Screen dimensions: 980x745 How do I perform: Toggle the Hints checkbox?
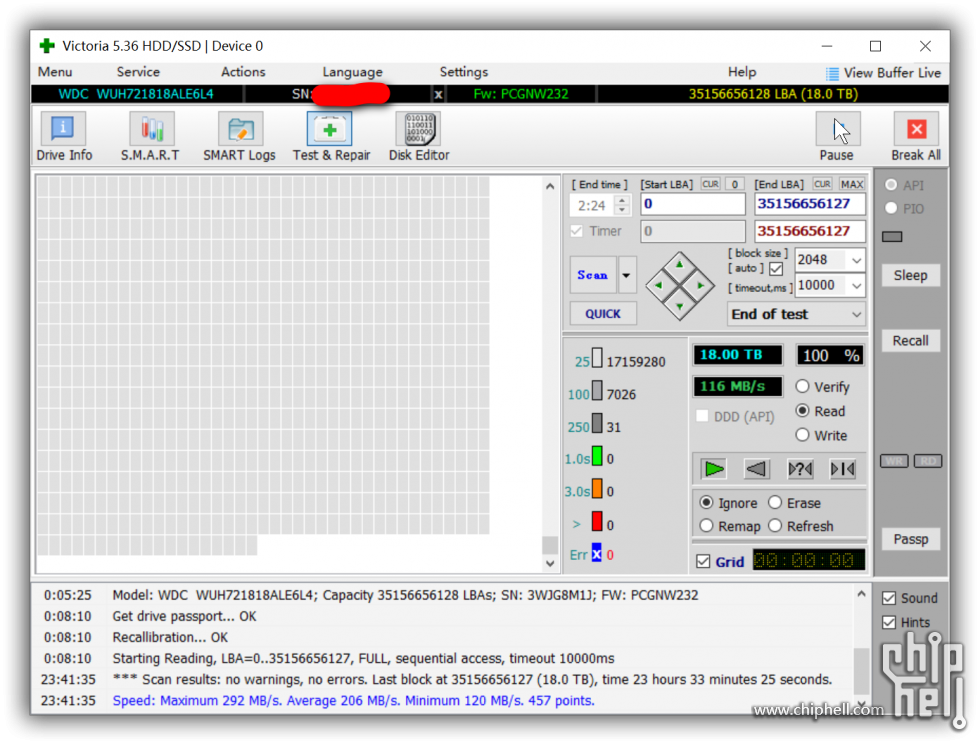click(889, 622)
